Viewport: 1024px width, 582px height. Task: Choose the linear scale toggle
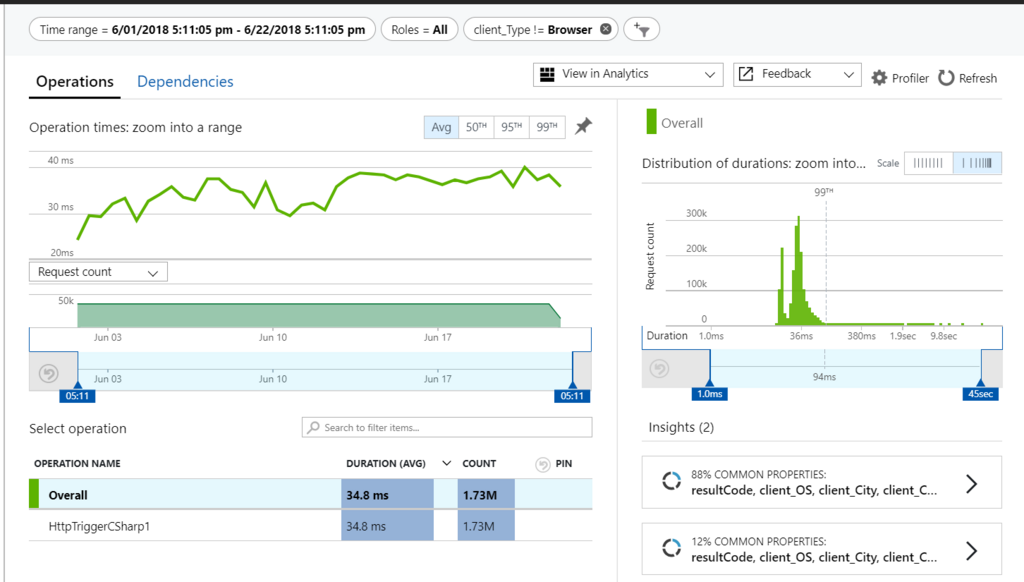pos(928,163)
